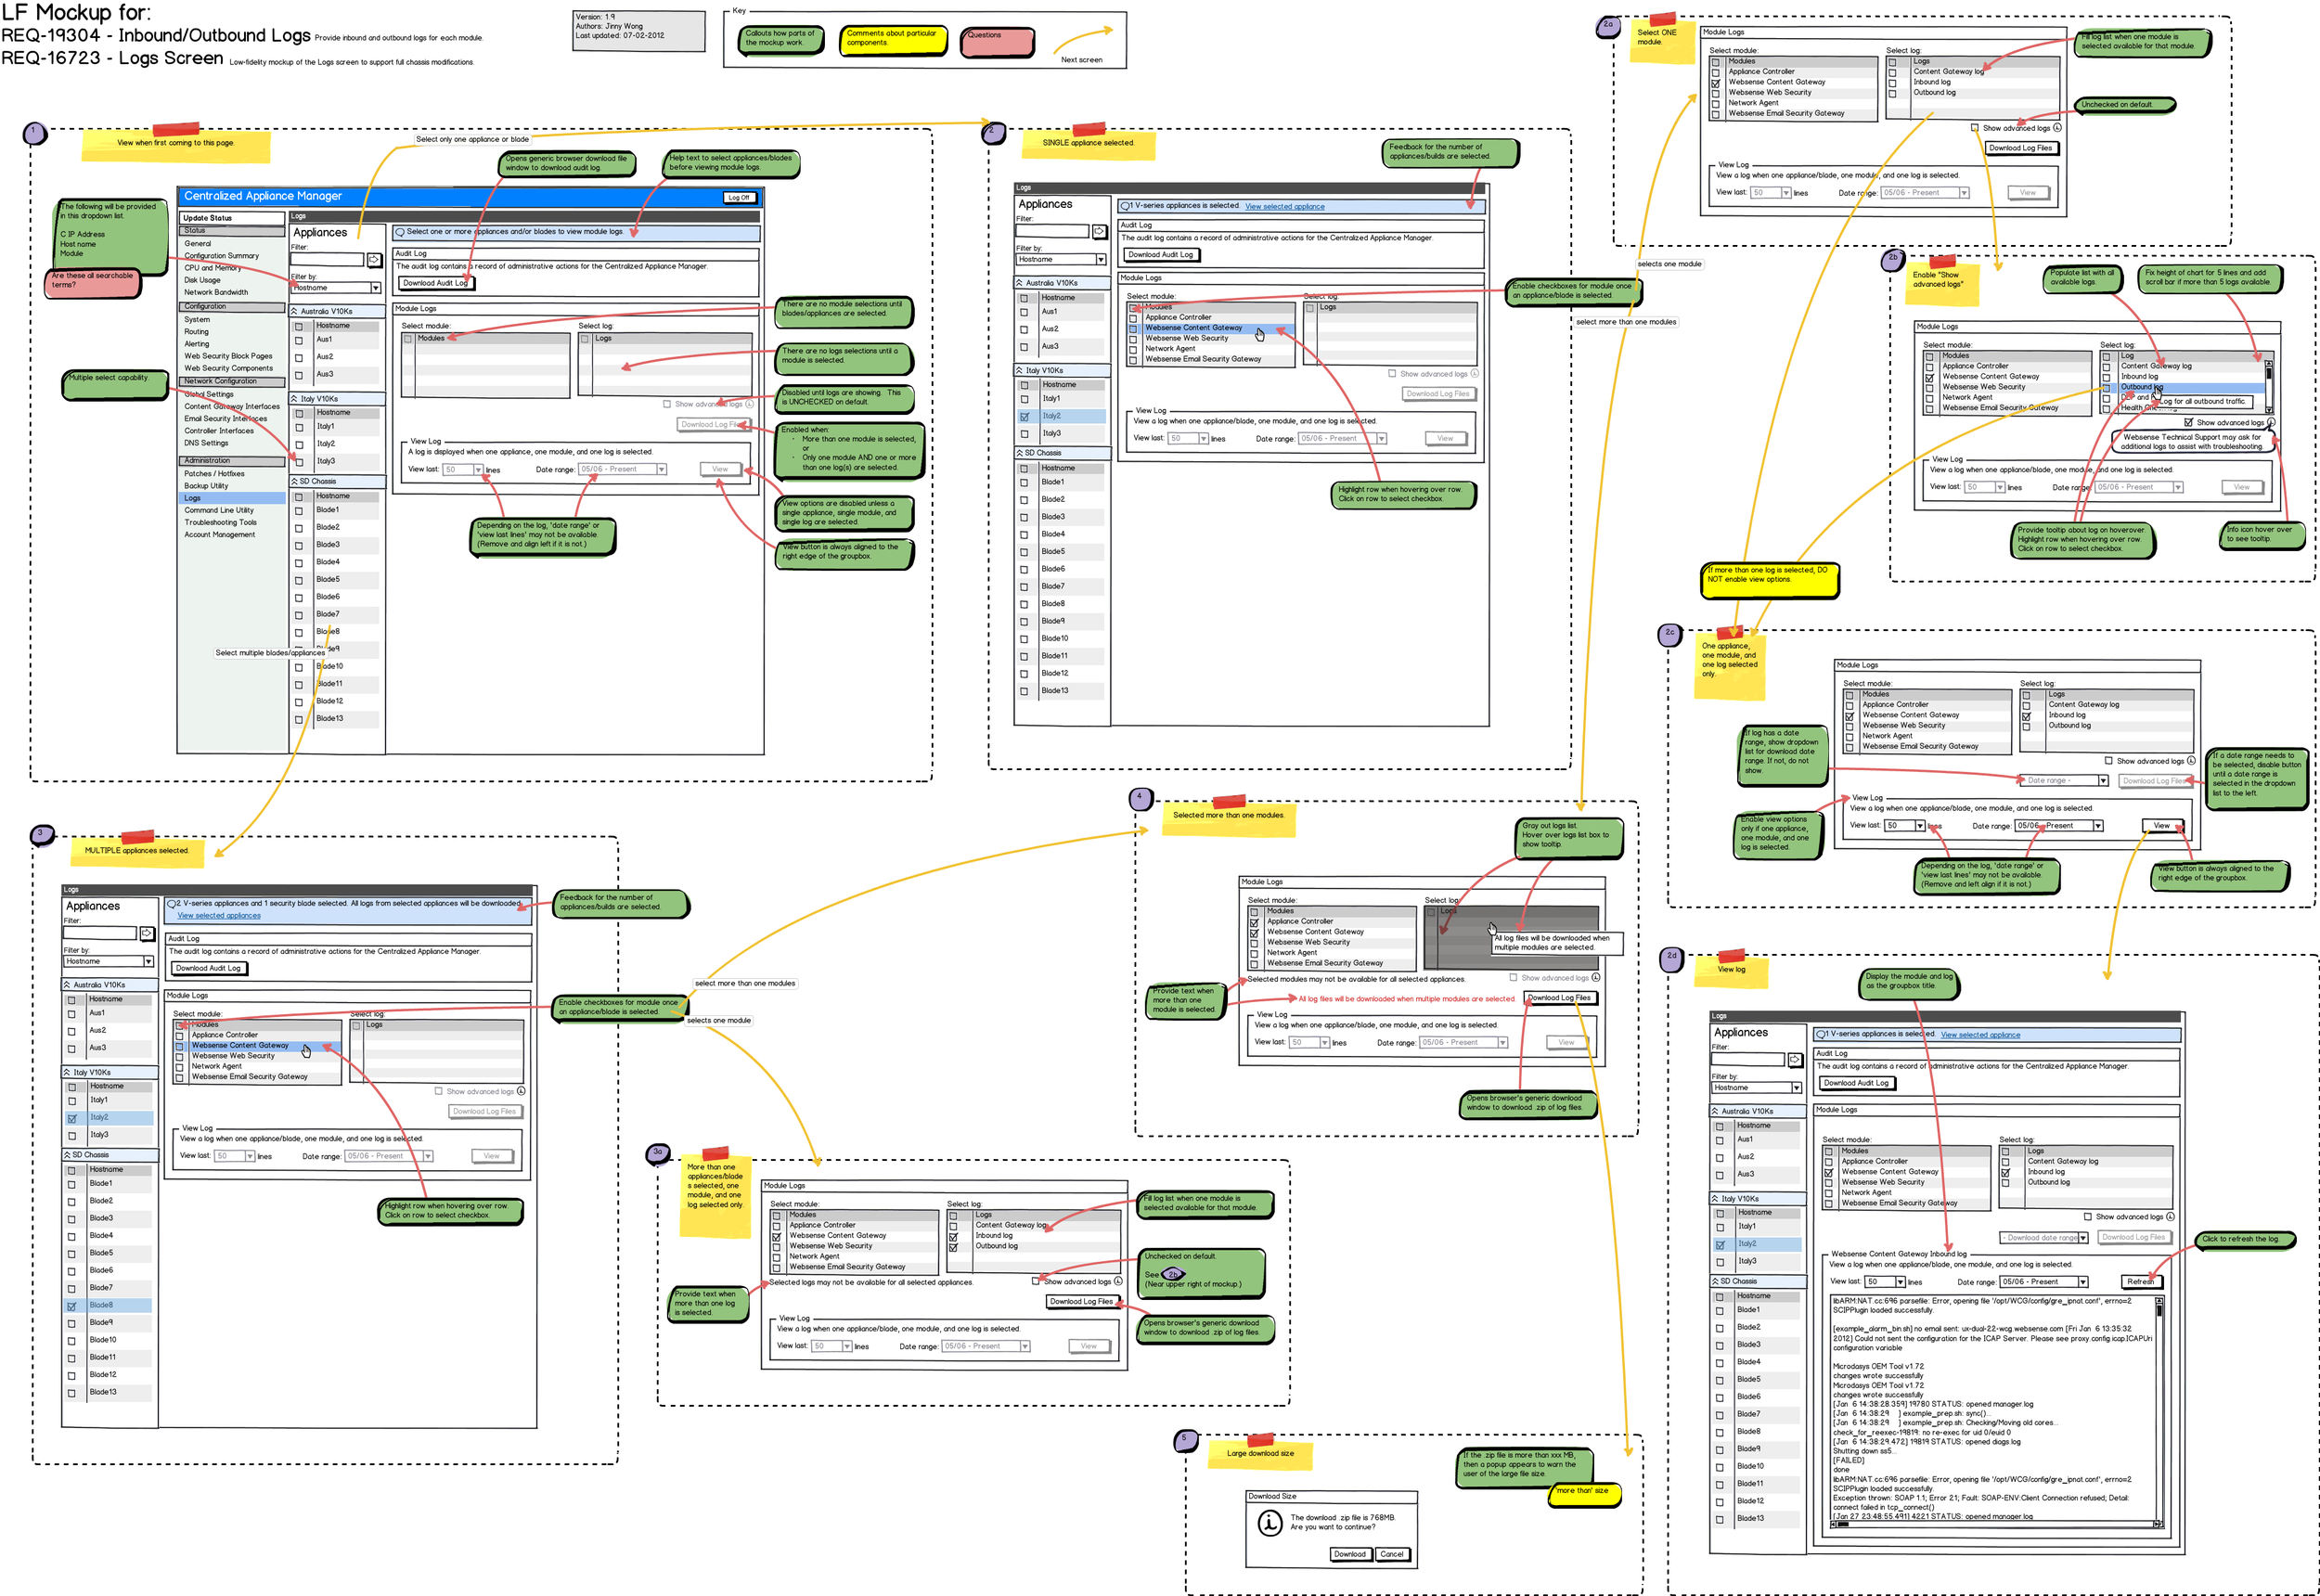
Task: Click Filter text field in panel 2d
Action: 1749,1059
